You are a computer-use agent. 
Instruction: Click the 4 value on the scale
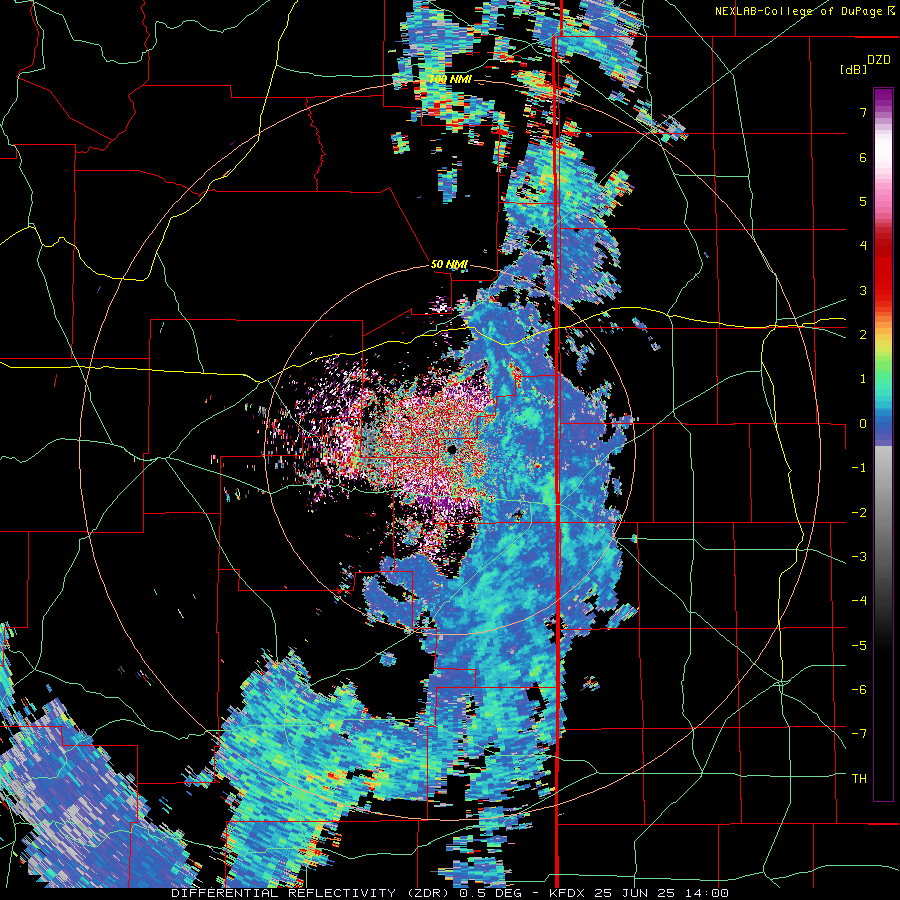pos(863,246)
